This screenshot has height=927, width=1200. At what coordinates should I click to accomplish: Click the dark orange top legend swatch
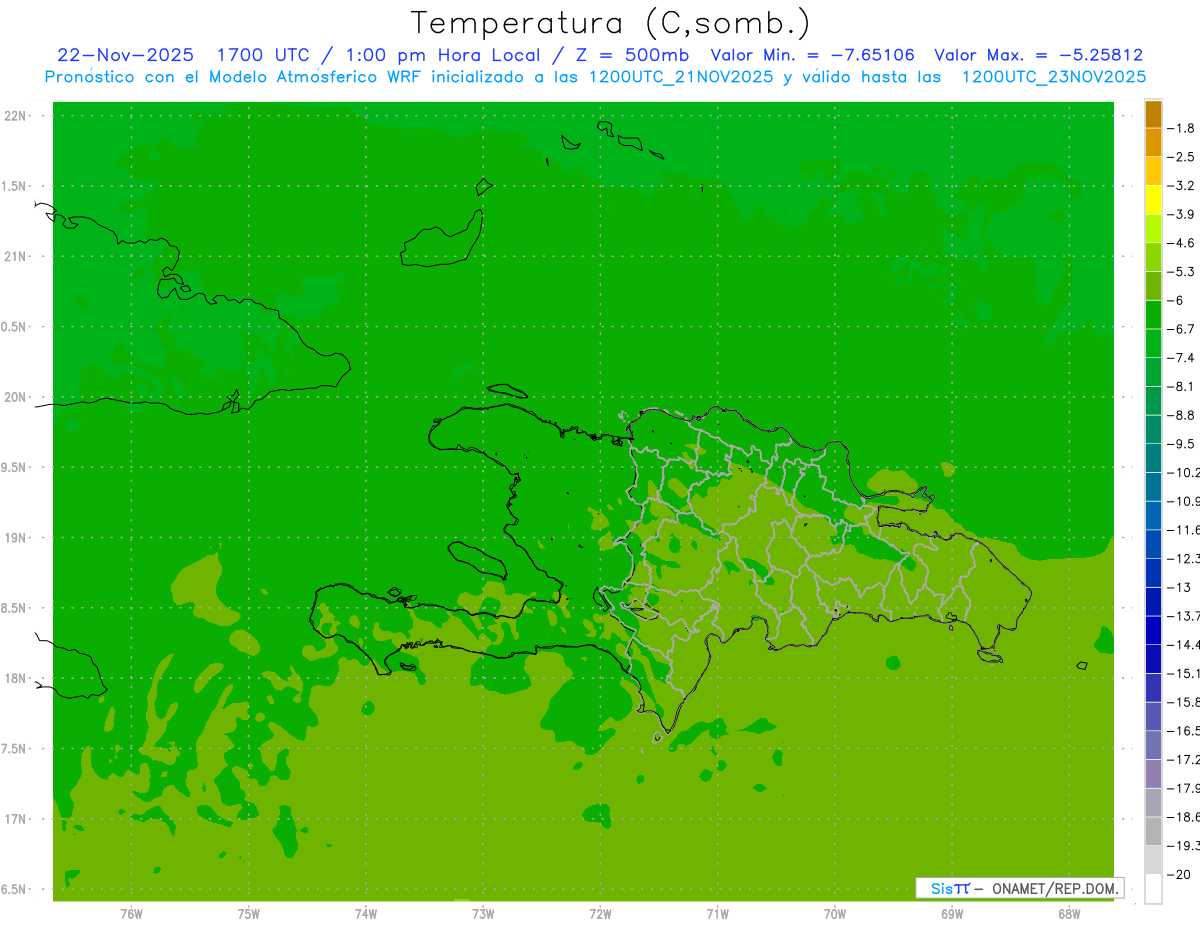click(x=1153, y=114)
